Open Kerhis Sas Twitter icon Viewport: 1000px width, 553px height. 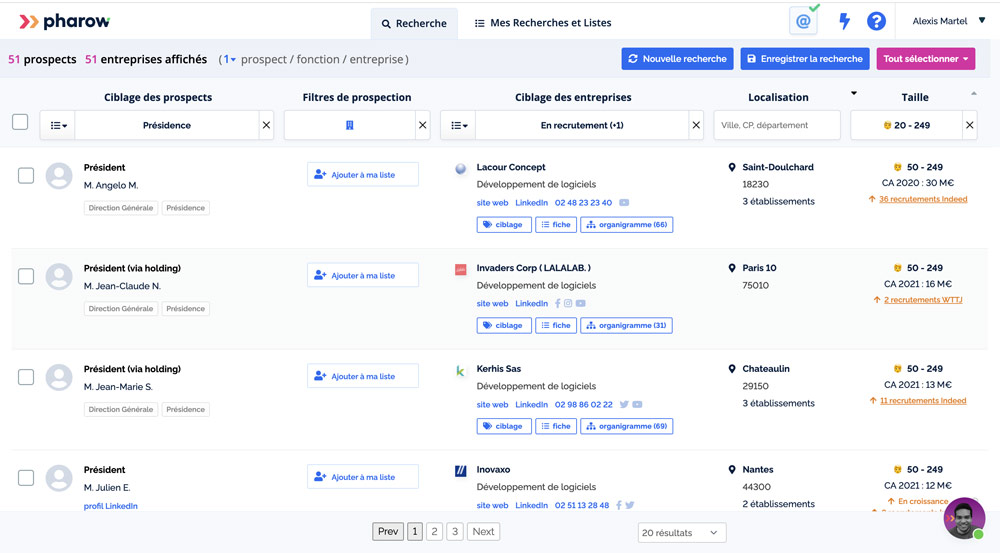pos(624,404)
